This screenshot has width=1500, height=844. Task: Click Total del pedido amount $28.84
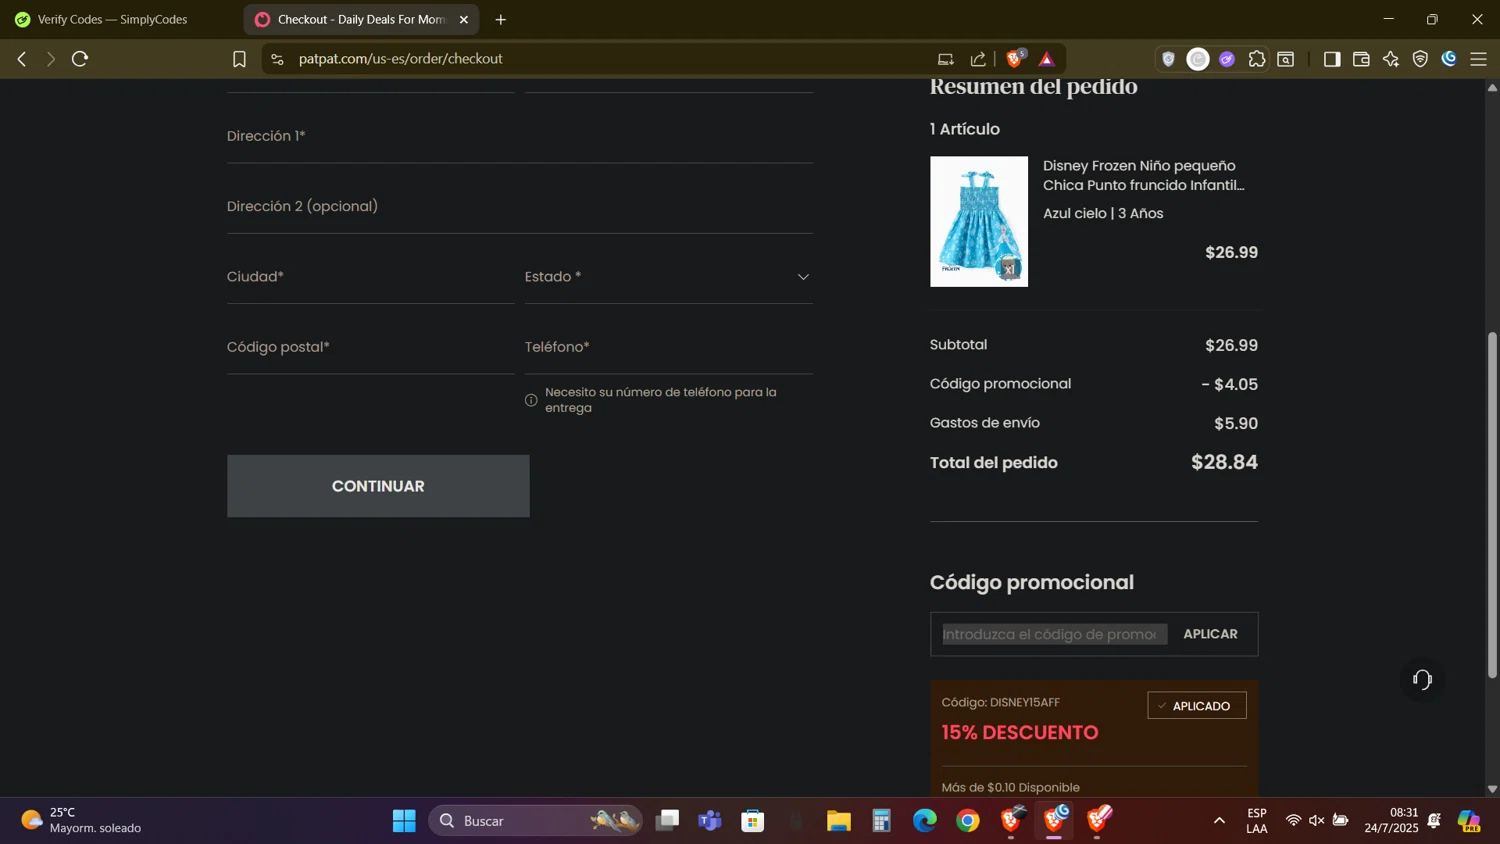coord(1224,462)
